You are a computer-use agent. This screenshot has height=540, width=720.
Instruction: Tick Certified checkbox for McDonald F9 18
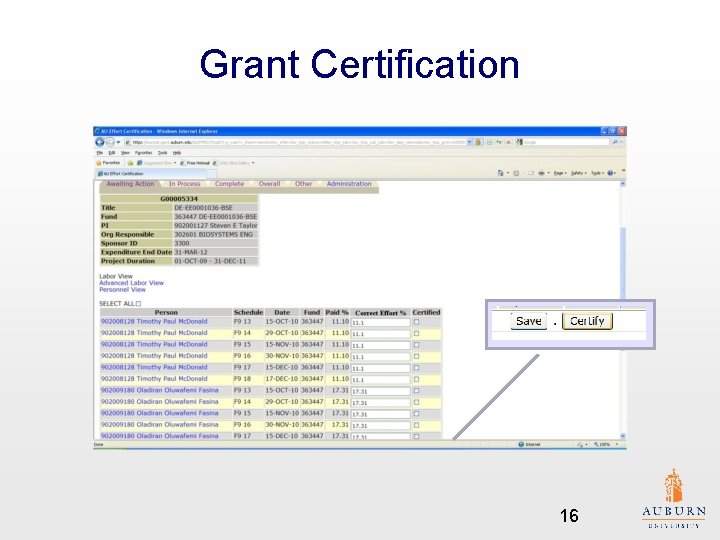coord(416,379)
